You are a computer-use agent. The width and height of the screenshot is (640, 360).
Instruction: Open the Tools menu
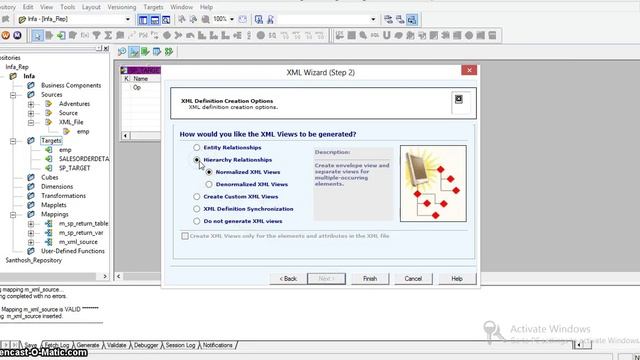tap(68, 7)
